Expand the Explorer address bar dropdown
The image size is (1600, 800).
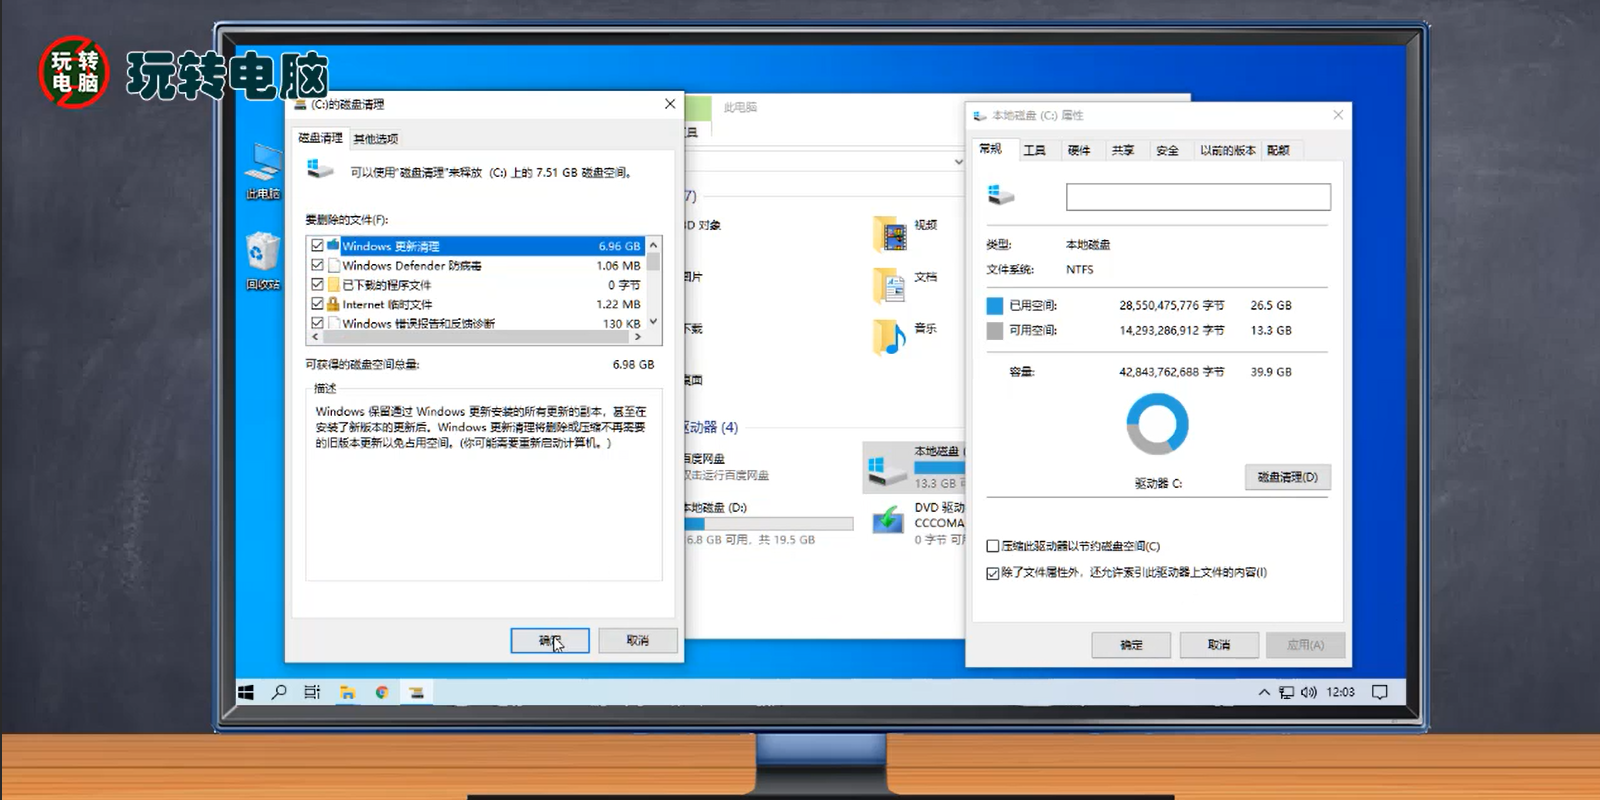(x=959, y=161)
